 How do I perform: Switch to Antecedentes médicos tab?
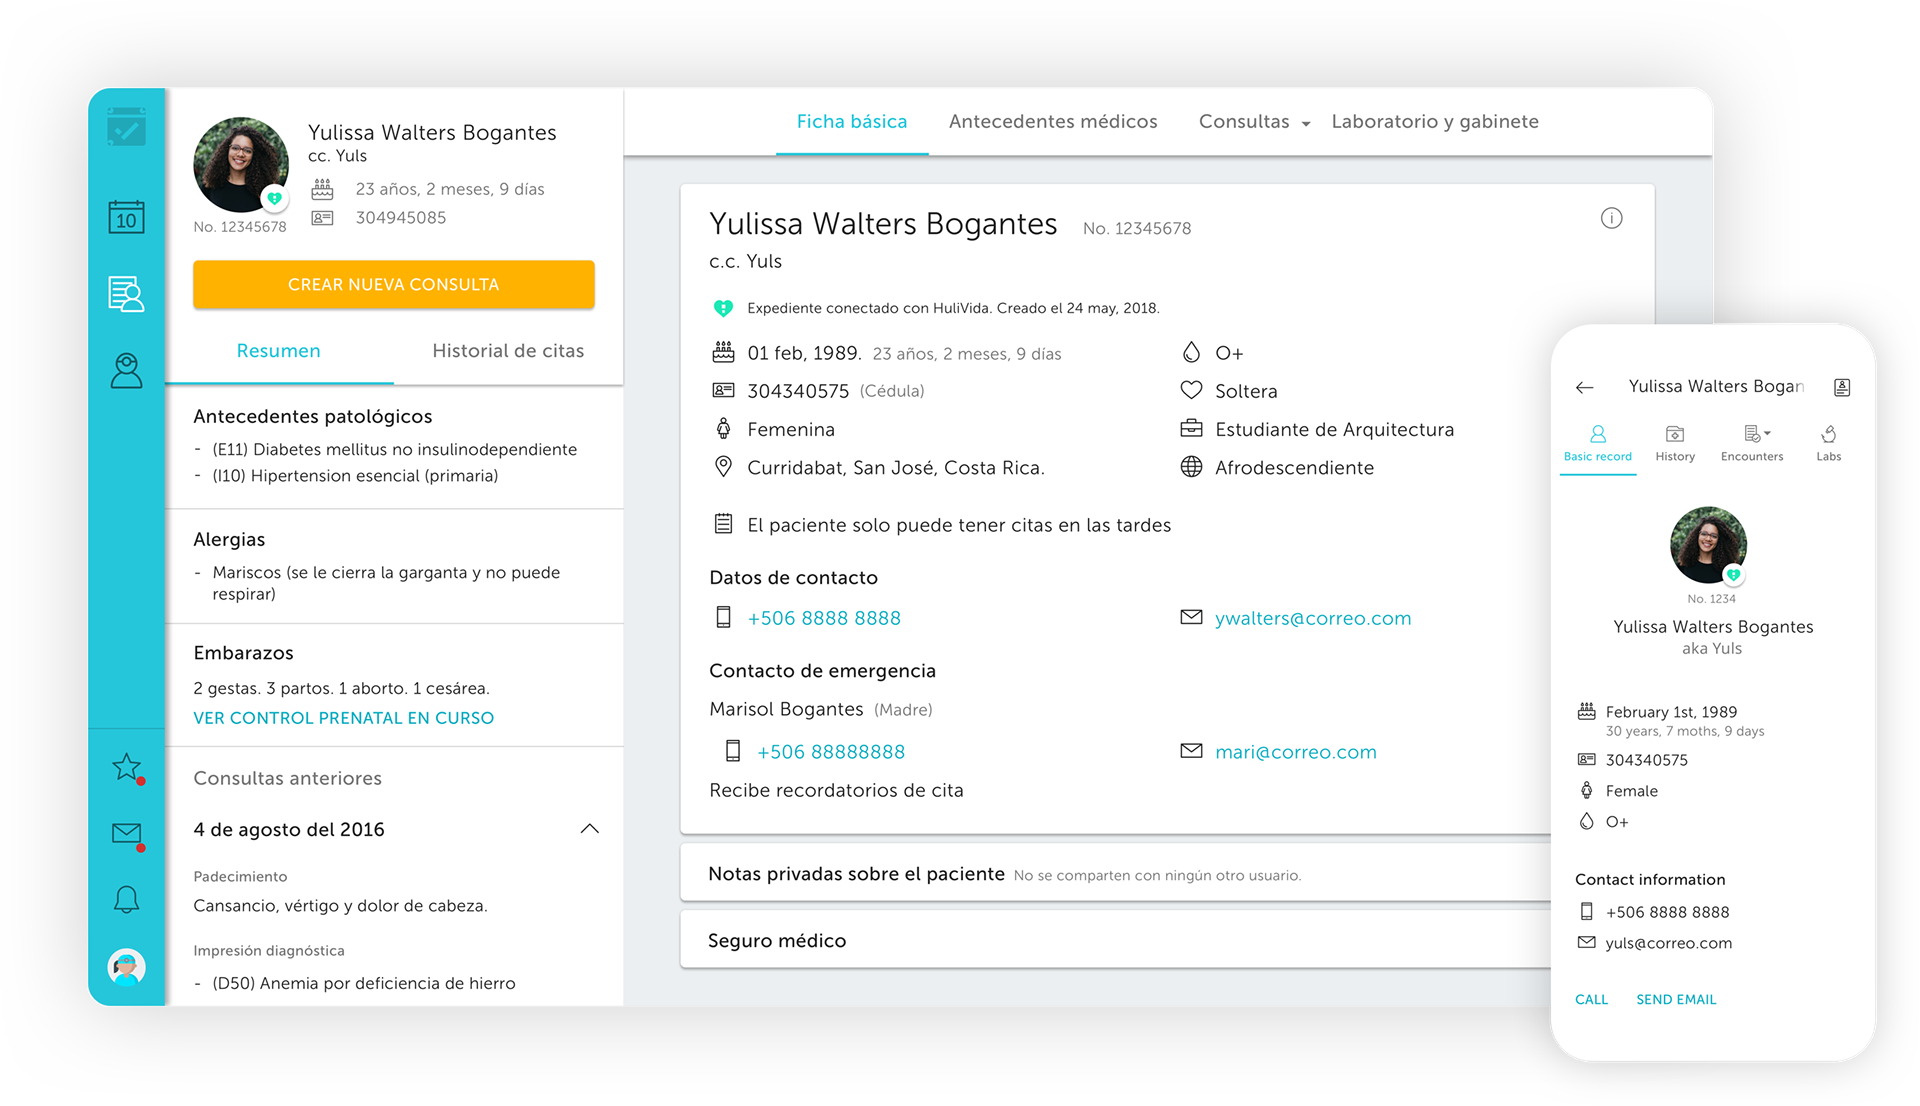pyautogui.click(x=1053, y=122)
